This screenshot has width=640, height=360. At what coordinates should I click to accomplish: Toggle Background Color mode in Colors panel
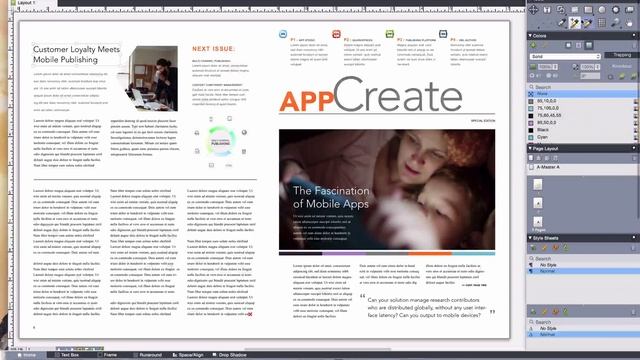589,45
